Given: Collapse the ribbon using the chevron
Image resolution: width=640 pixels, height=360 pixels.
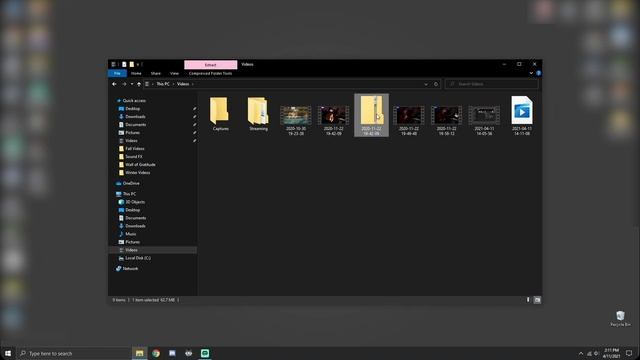Looking at the screenshot, I should (531, 73).
